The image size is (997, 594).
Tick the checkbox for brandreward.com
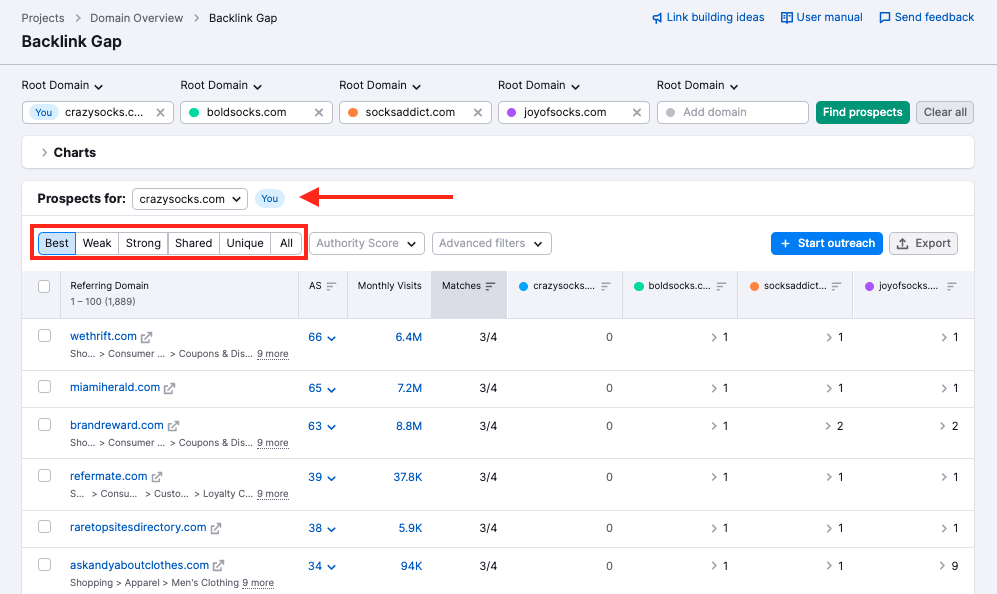44,425
